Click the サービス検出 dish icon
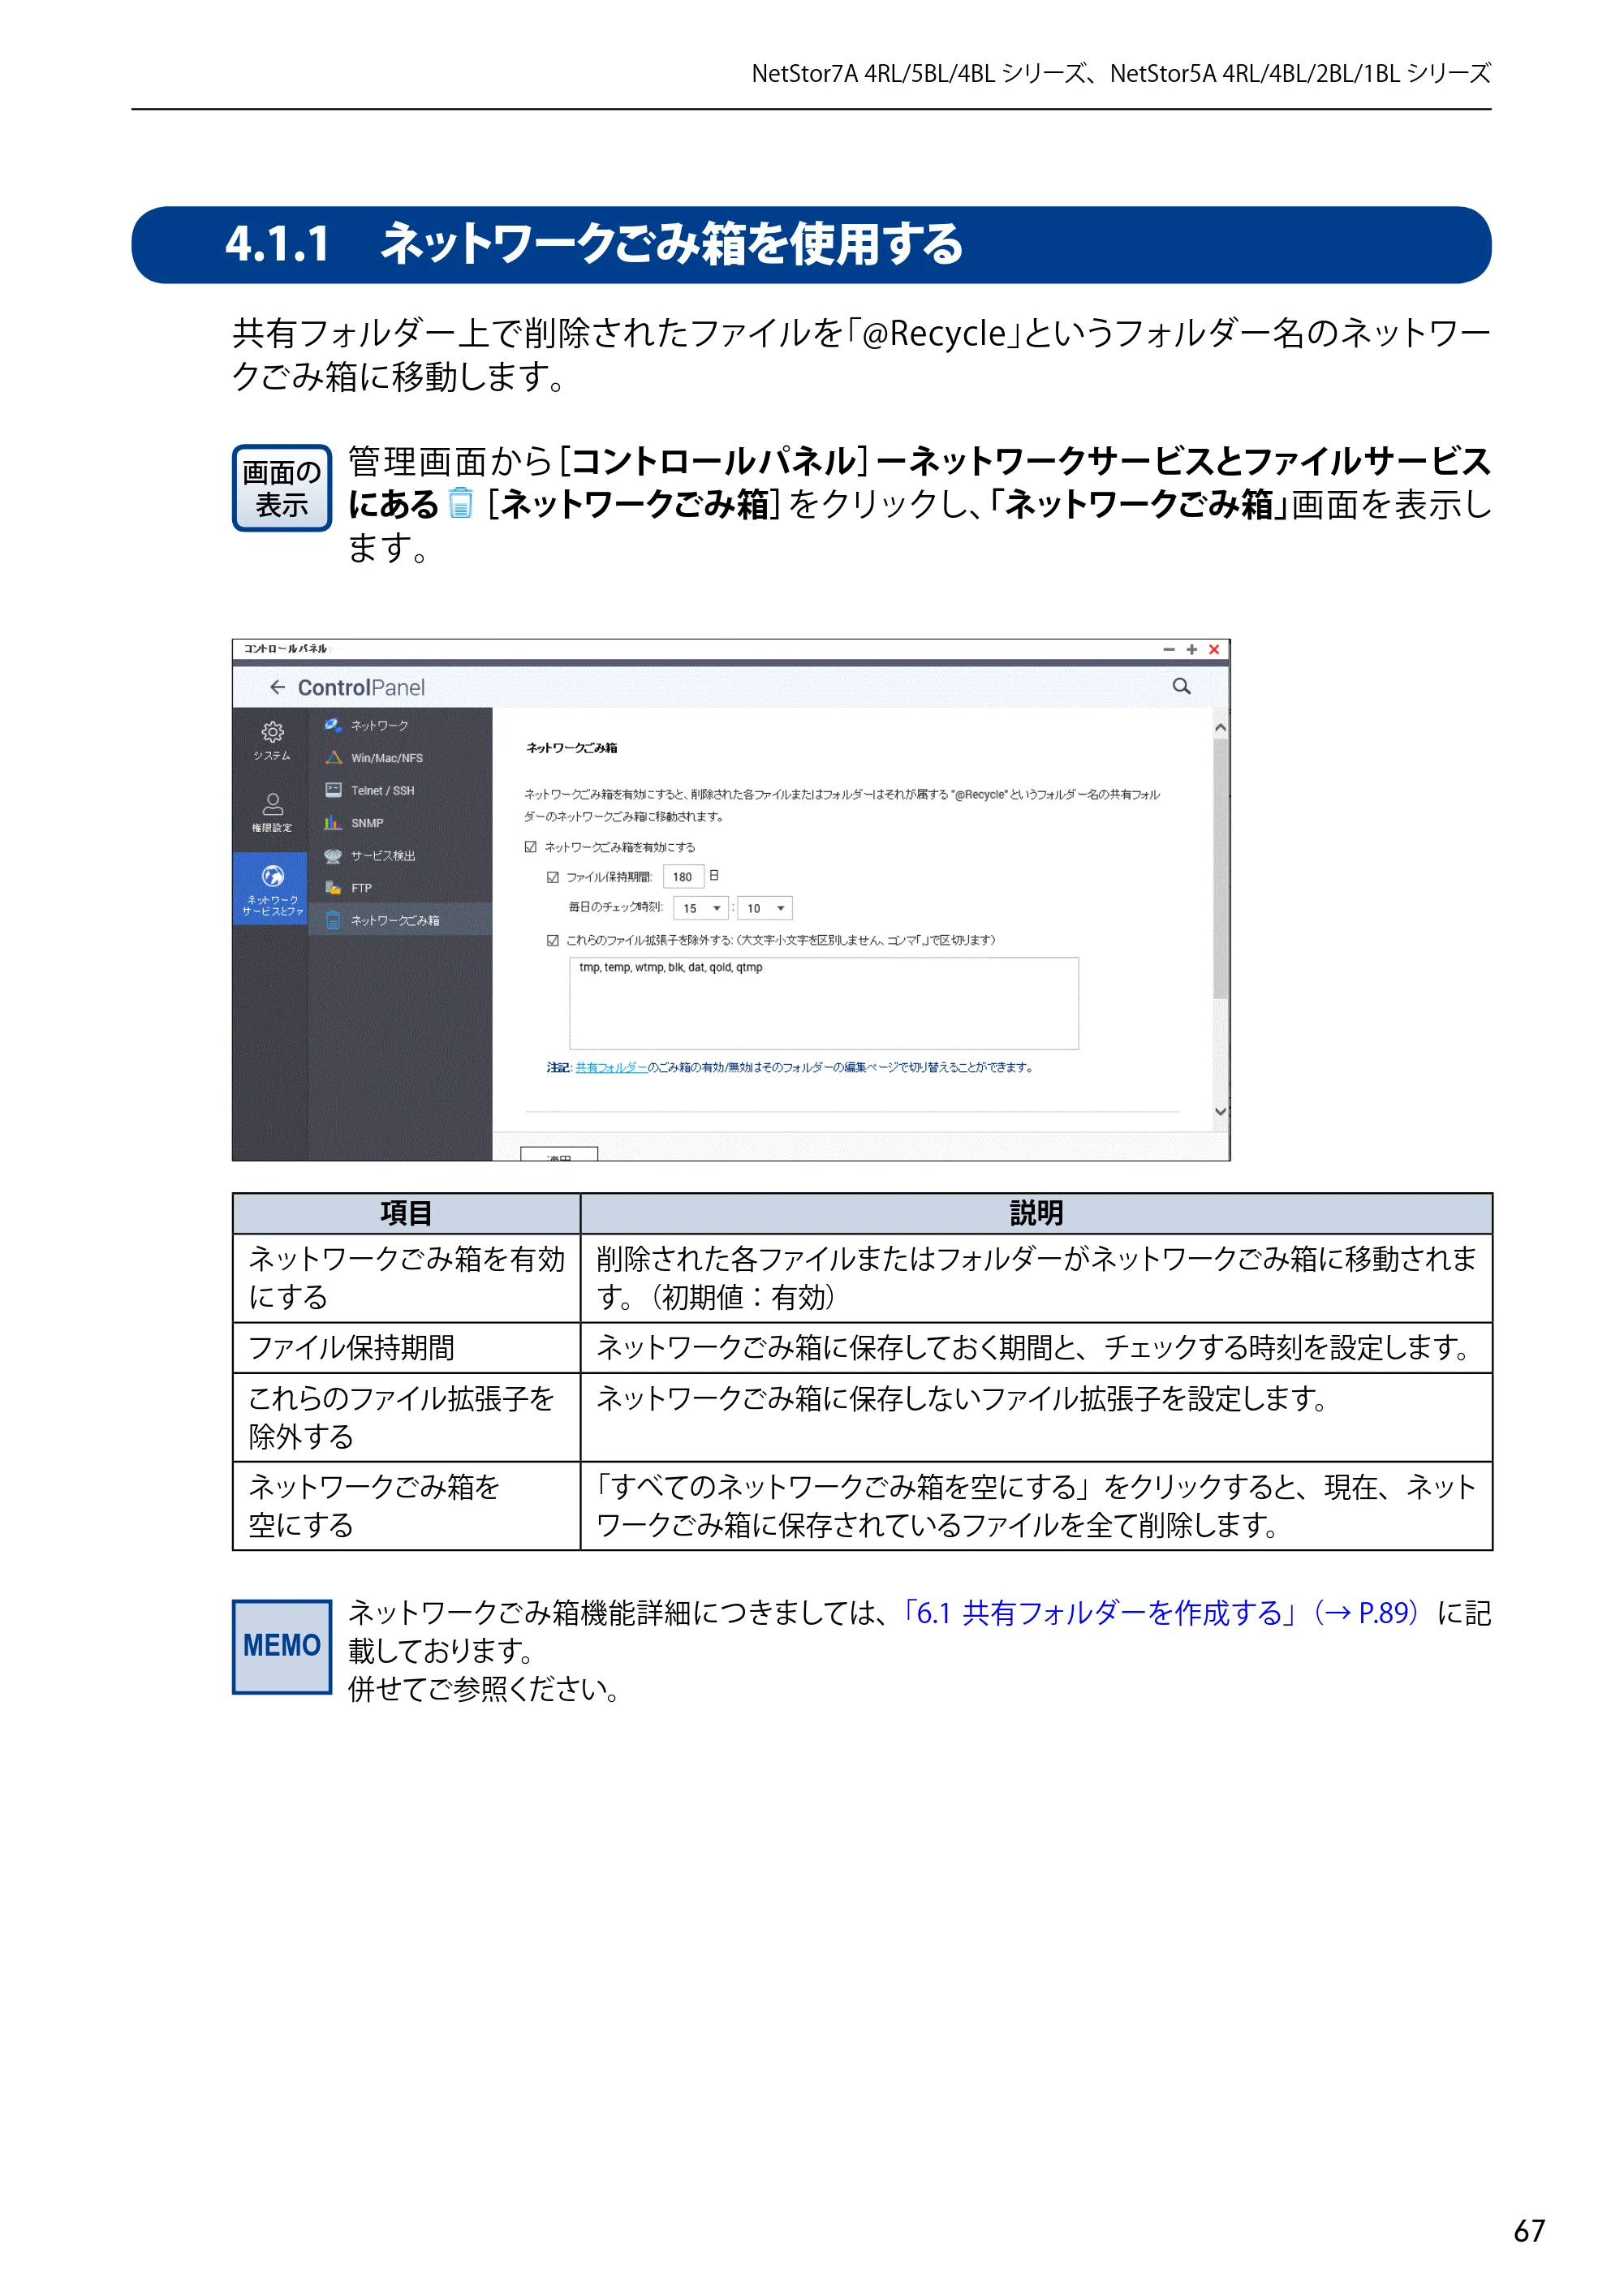This screenshot has height=2296, width=1624. pos(333,855)
